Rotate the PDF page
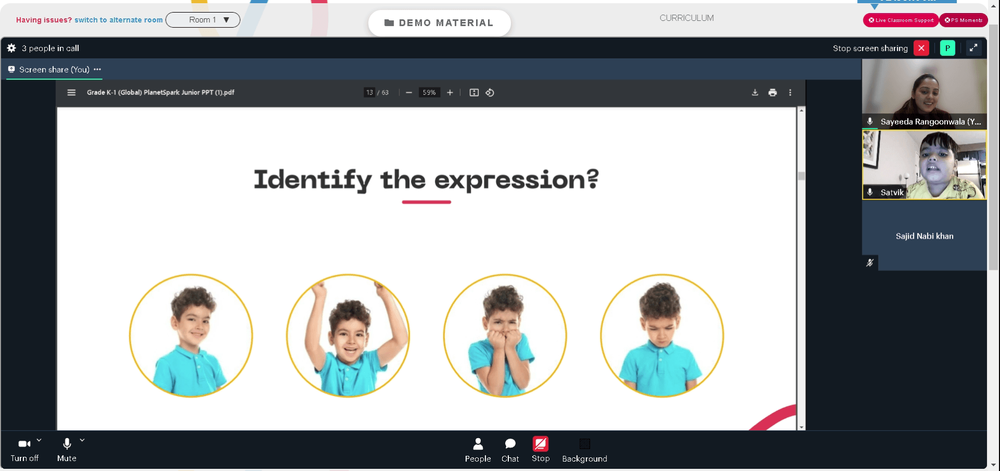The image size is (1000, 471). pos(490,92)
